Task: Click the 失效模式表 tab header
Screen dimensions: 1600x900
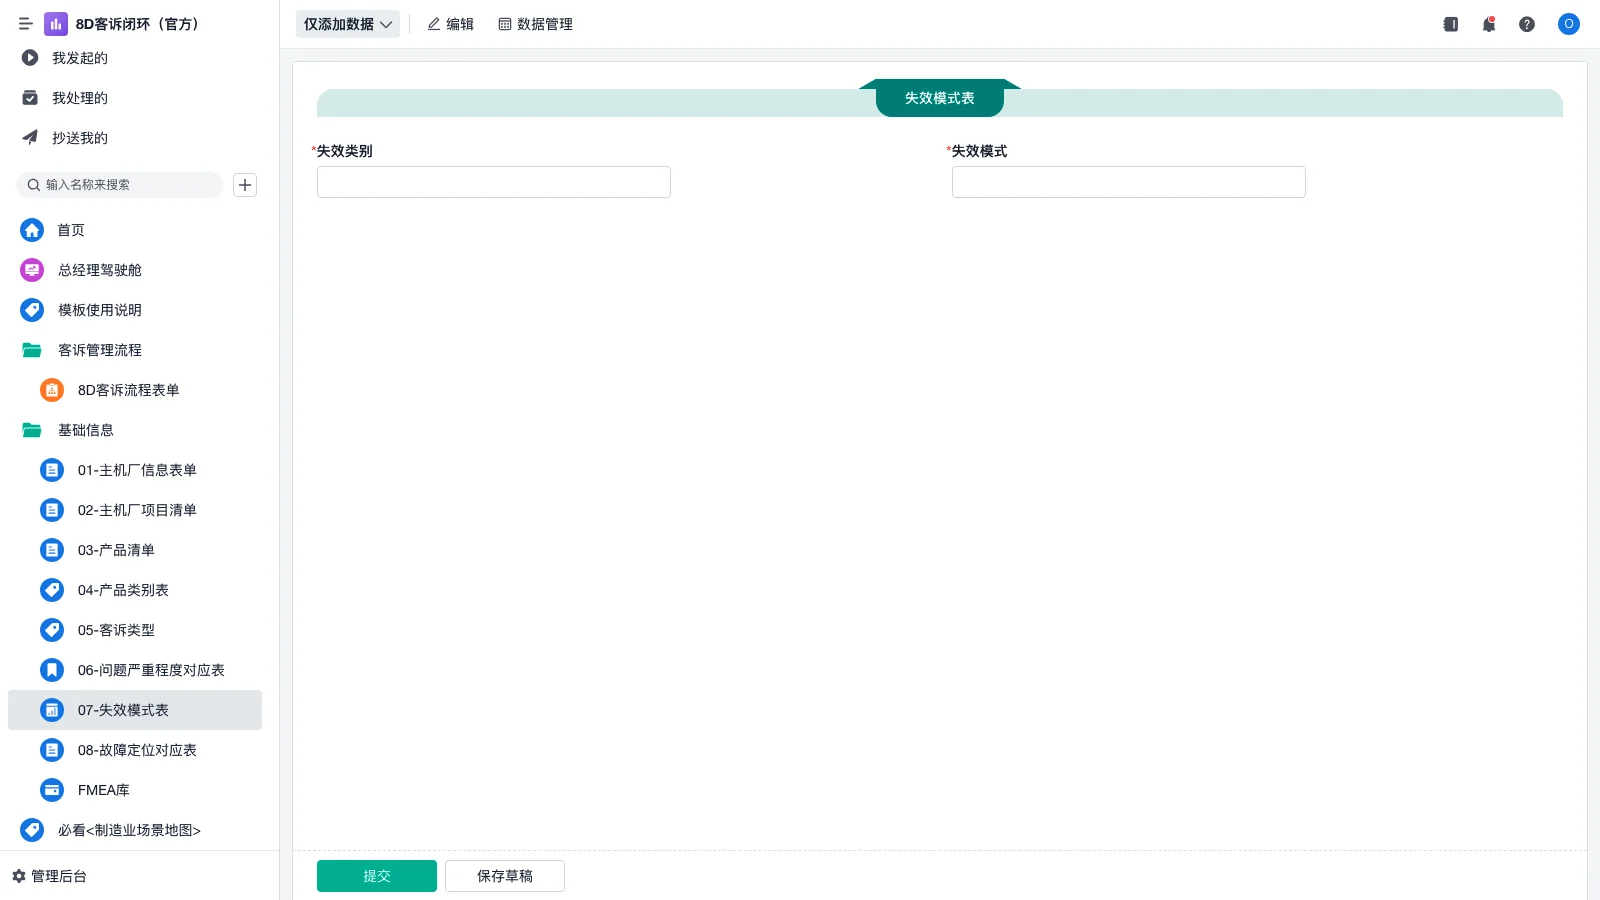Action: [x=938, y=97]
